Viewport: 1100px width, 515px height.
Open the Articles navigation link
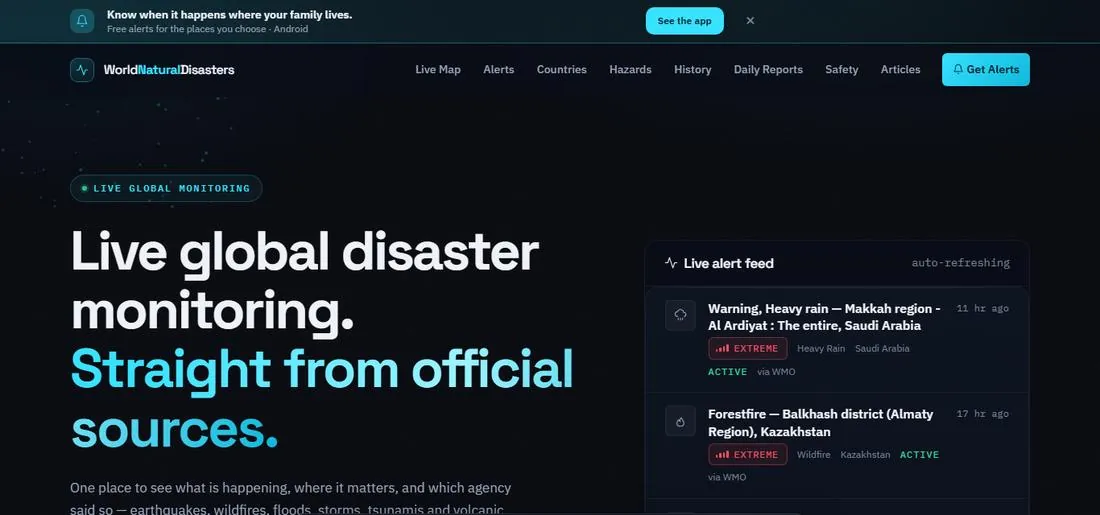900,69
